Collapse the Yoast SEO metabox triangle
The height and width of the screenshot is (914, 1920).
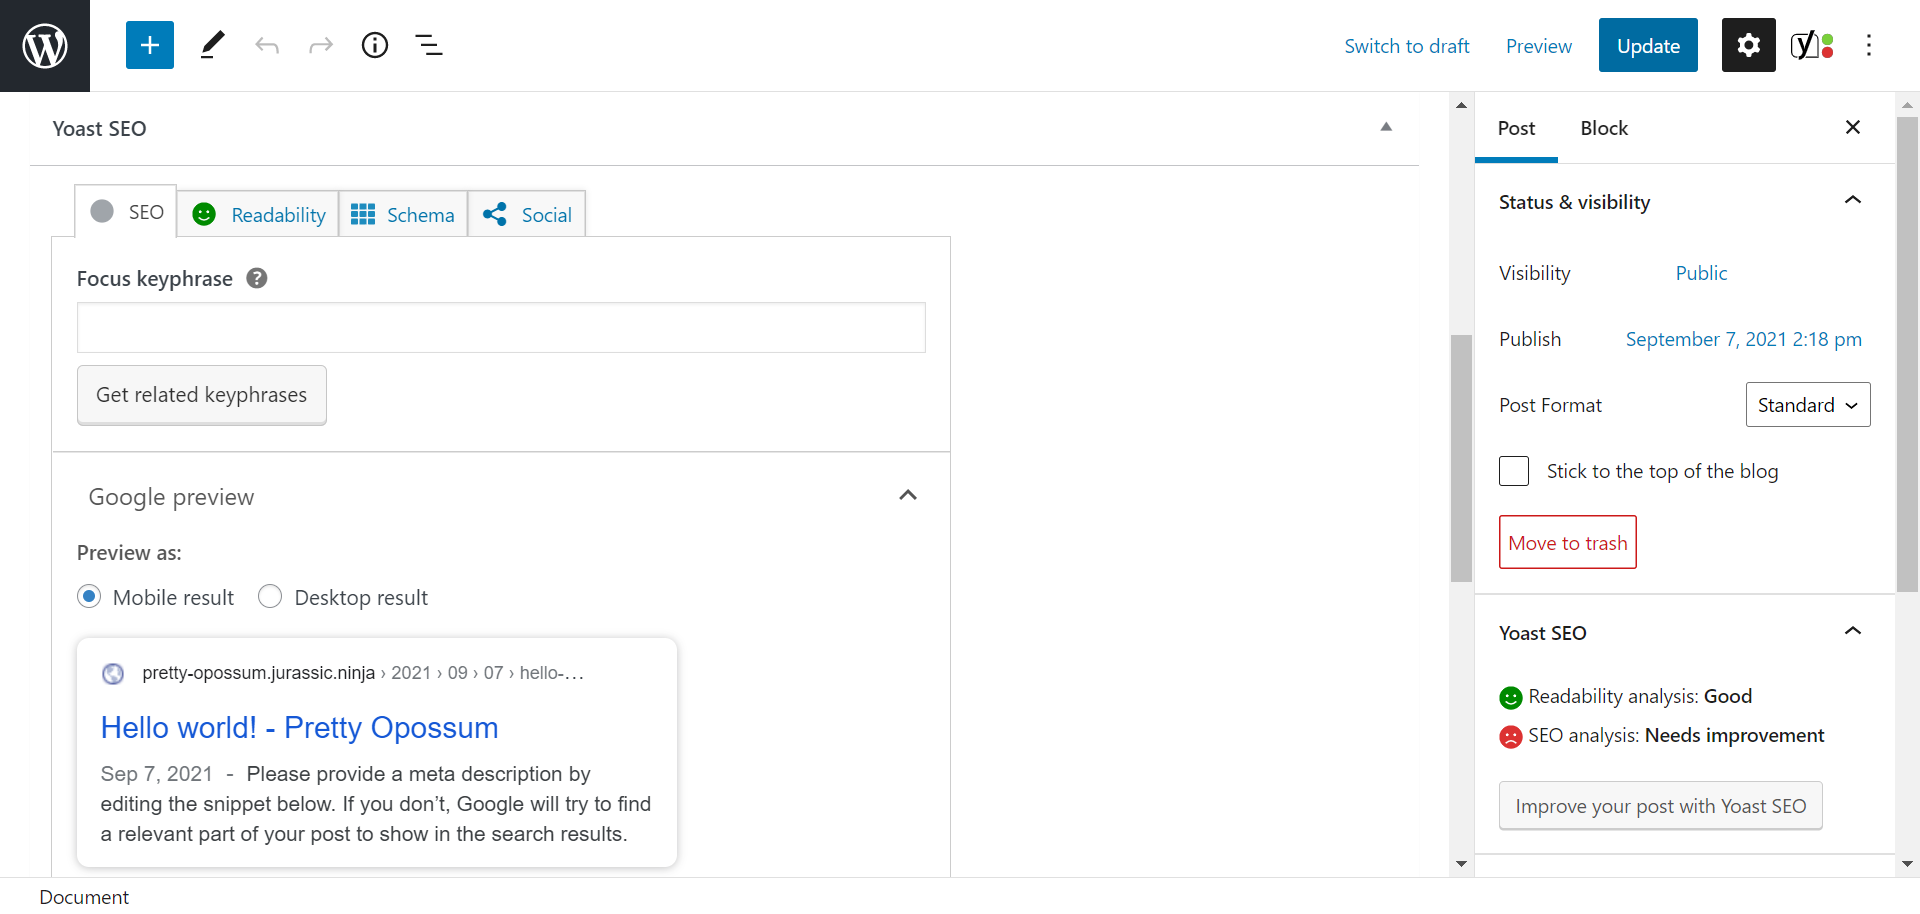[1386, 127]
